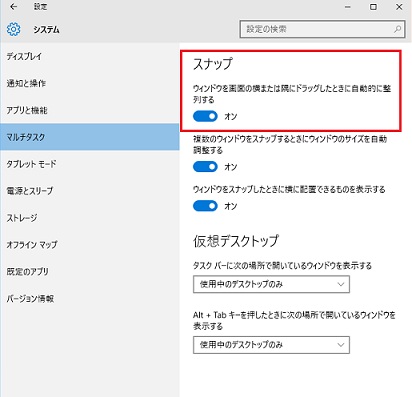
Task: Open 電源とスリープ settings page
Action: click(x=89, y=191)
